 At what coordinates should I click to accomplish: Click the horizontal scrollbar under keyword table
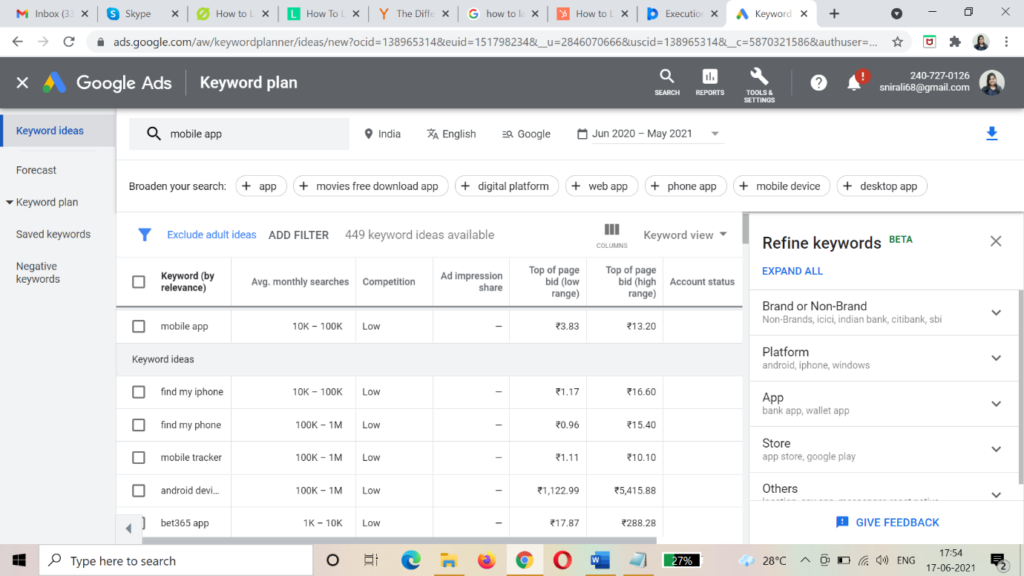click(x=399, y=540)
